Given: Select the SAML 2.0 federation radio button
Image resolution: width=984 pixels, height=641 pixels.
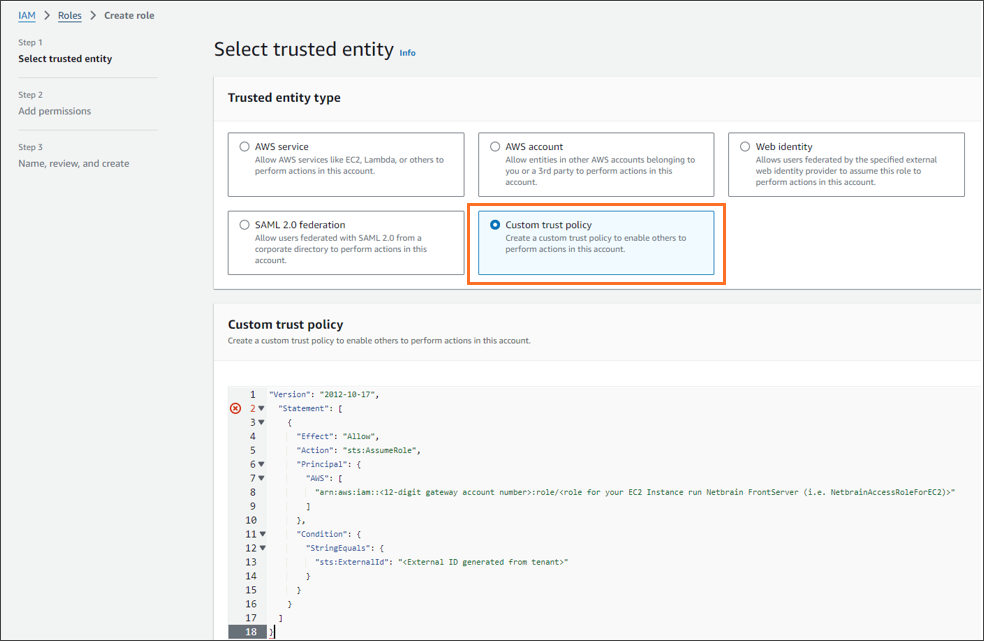Looking at the screenshot, I should tap(244, 225).
